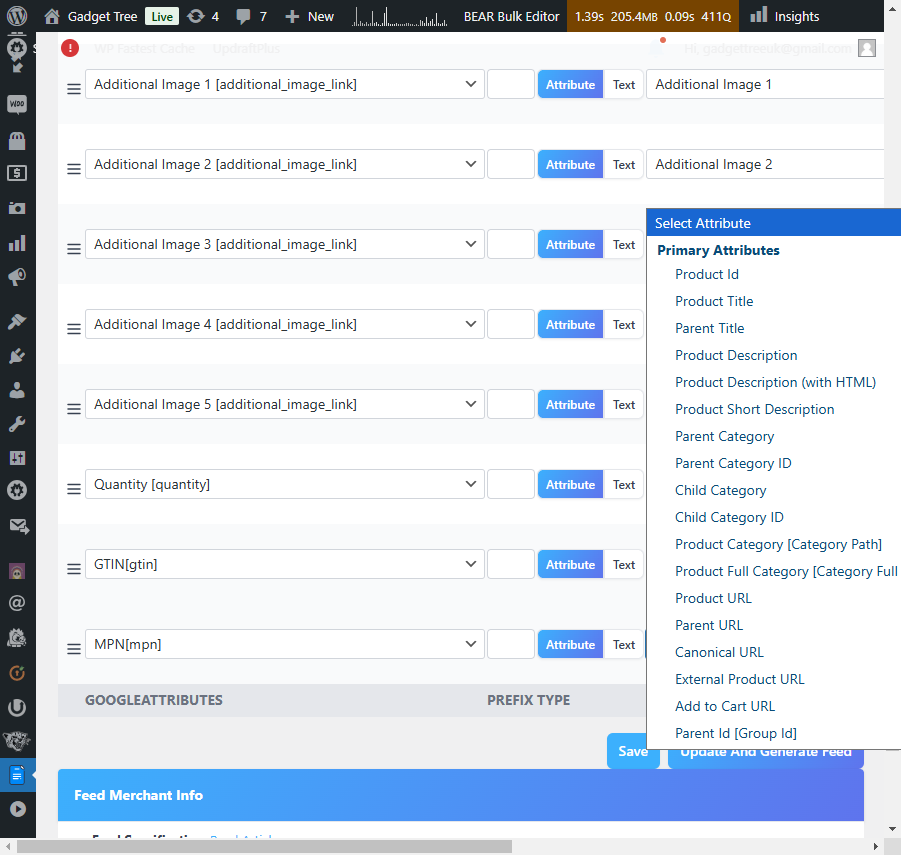
Task: Expand the Quantity [quantity] dropdown
Action: point(285,484)
